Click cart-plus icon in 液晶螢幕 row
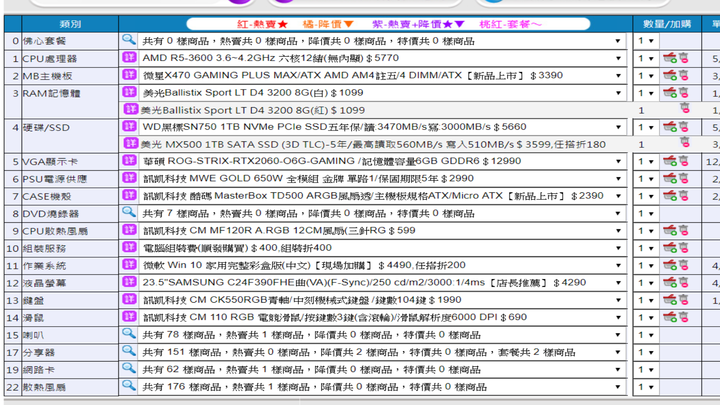This screenshot has width=720, height=405. tap(670, 282)
